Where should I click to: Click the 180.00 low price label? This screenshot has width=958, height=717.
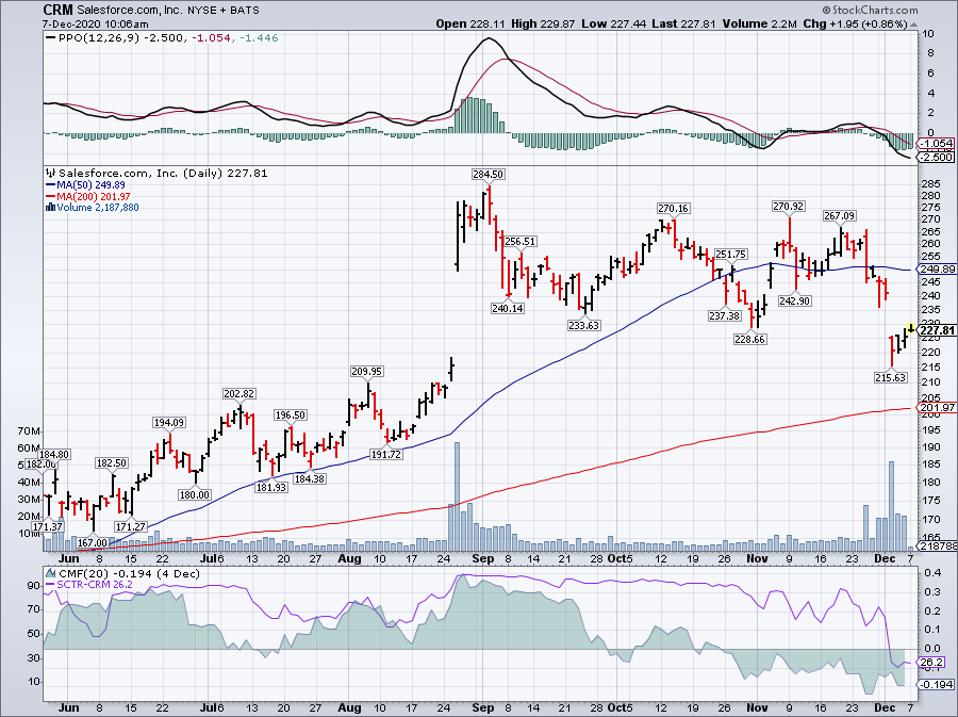point(194,495)
